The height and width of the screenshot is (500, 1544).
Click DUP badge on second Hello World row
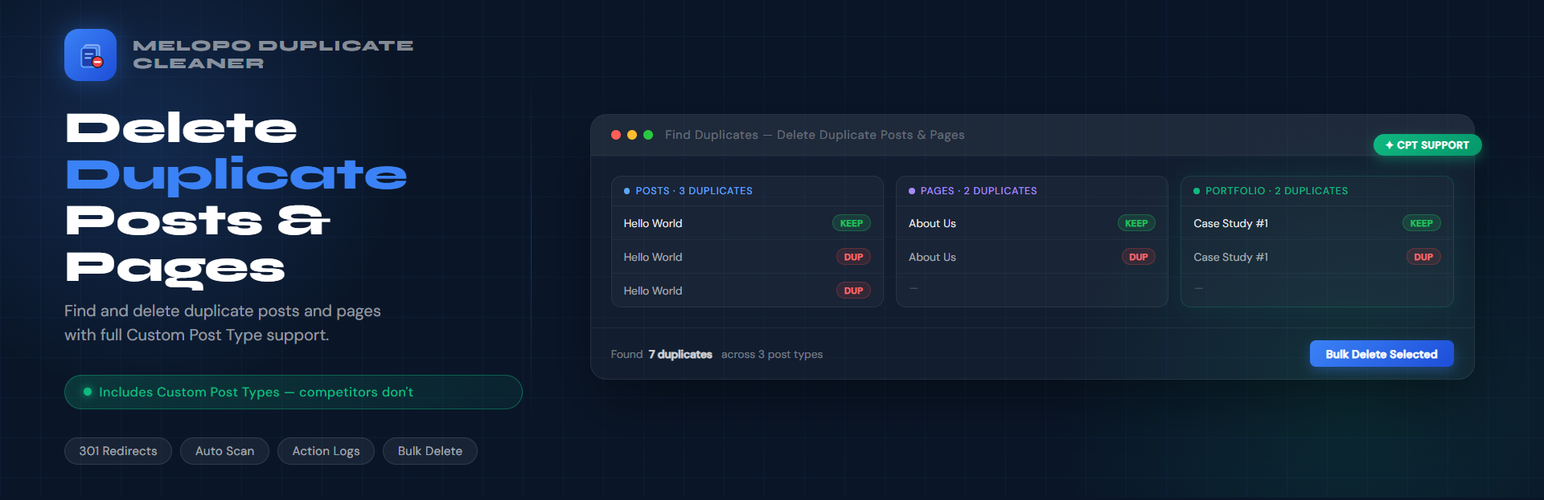point(853,257)
